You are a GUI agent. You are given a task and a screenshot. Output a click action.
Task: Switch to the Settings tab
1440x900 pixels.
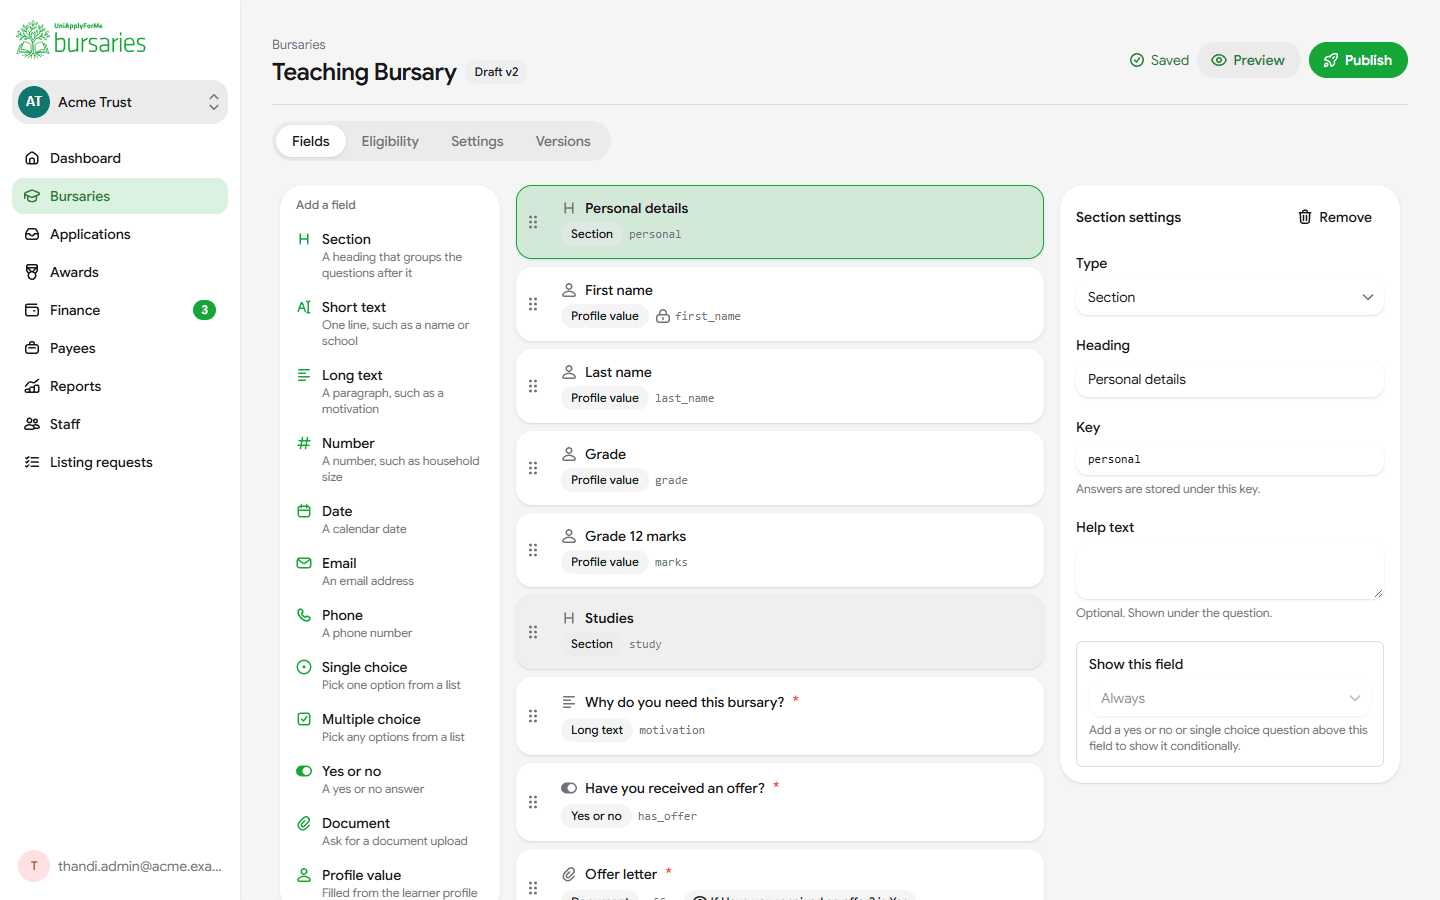[477, 141]
